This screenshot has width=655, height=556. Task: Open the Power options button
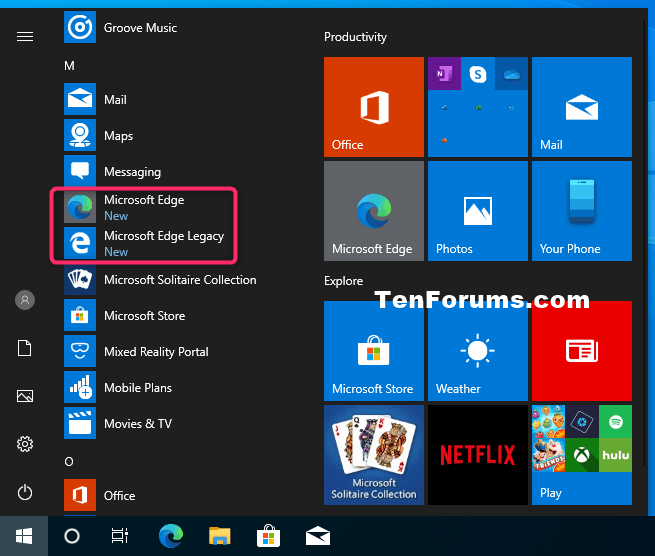pyautogui.click(x=25, y=492)
